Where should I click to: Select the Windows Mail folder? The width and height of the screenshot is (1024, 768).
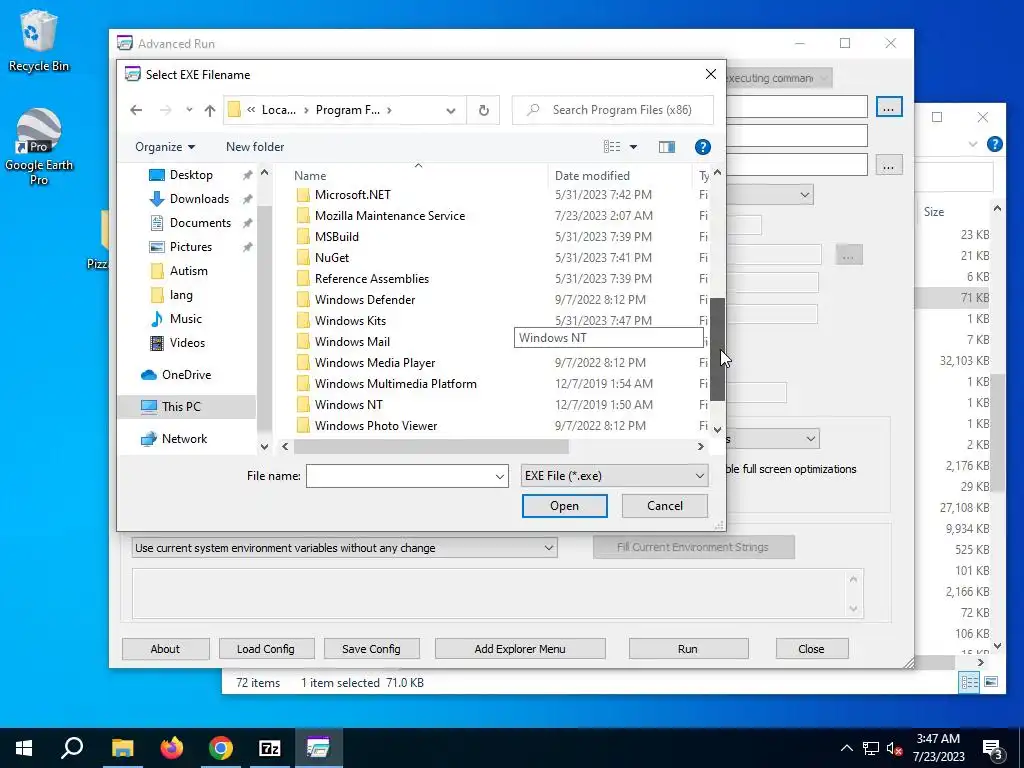[352, 342]
